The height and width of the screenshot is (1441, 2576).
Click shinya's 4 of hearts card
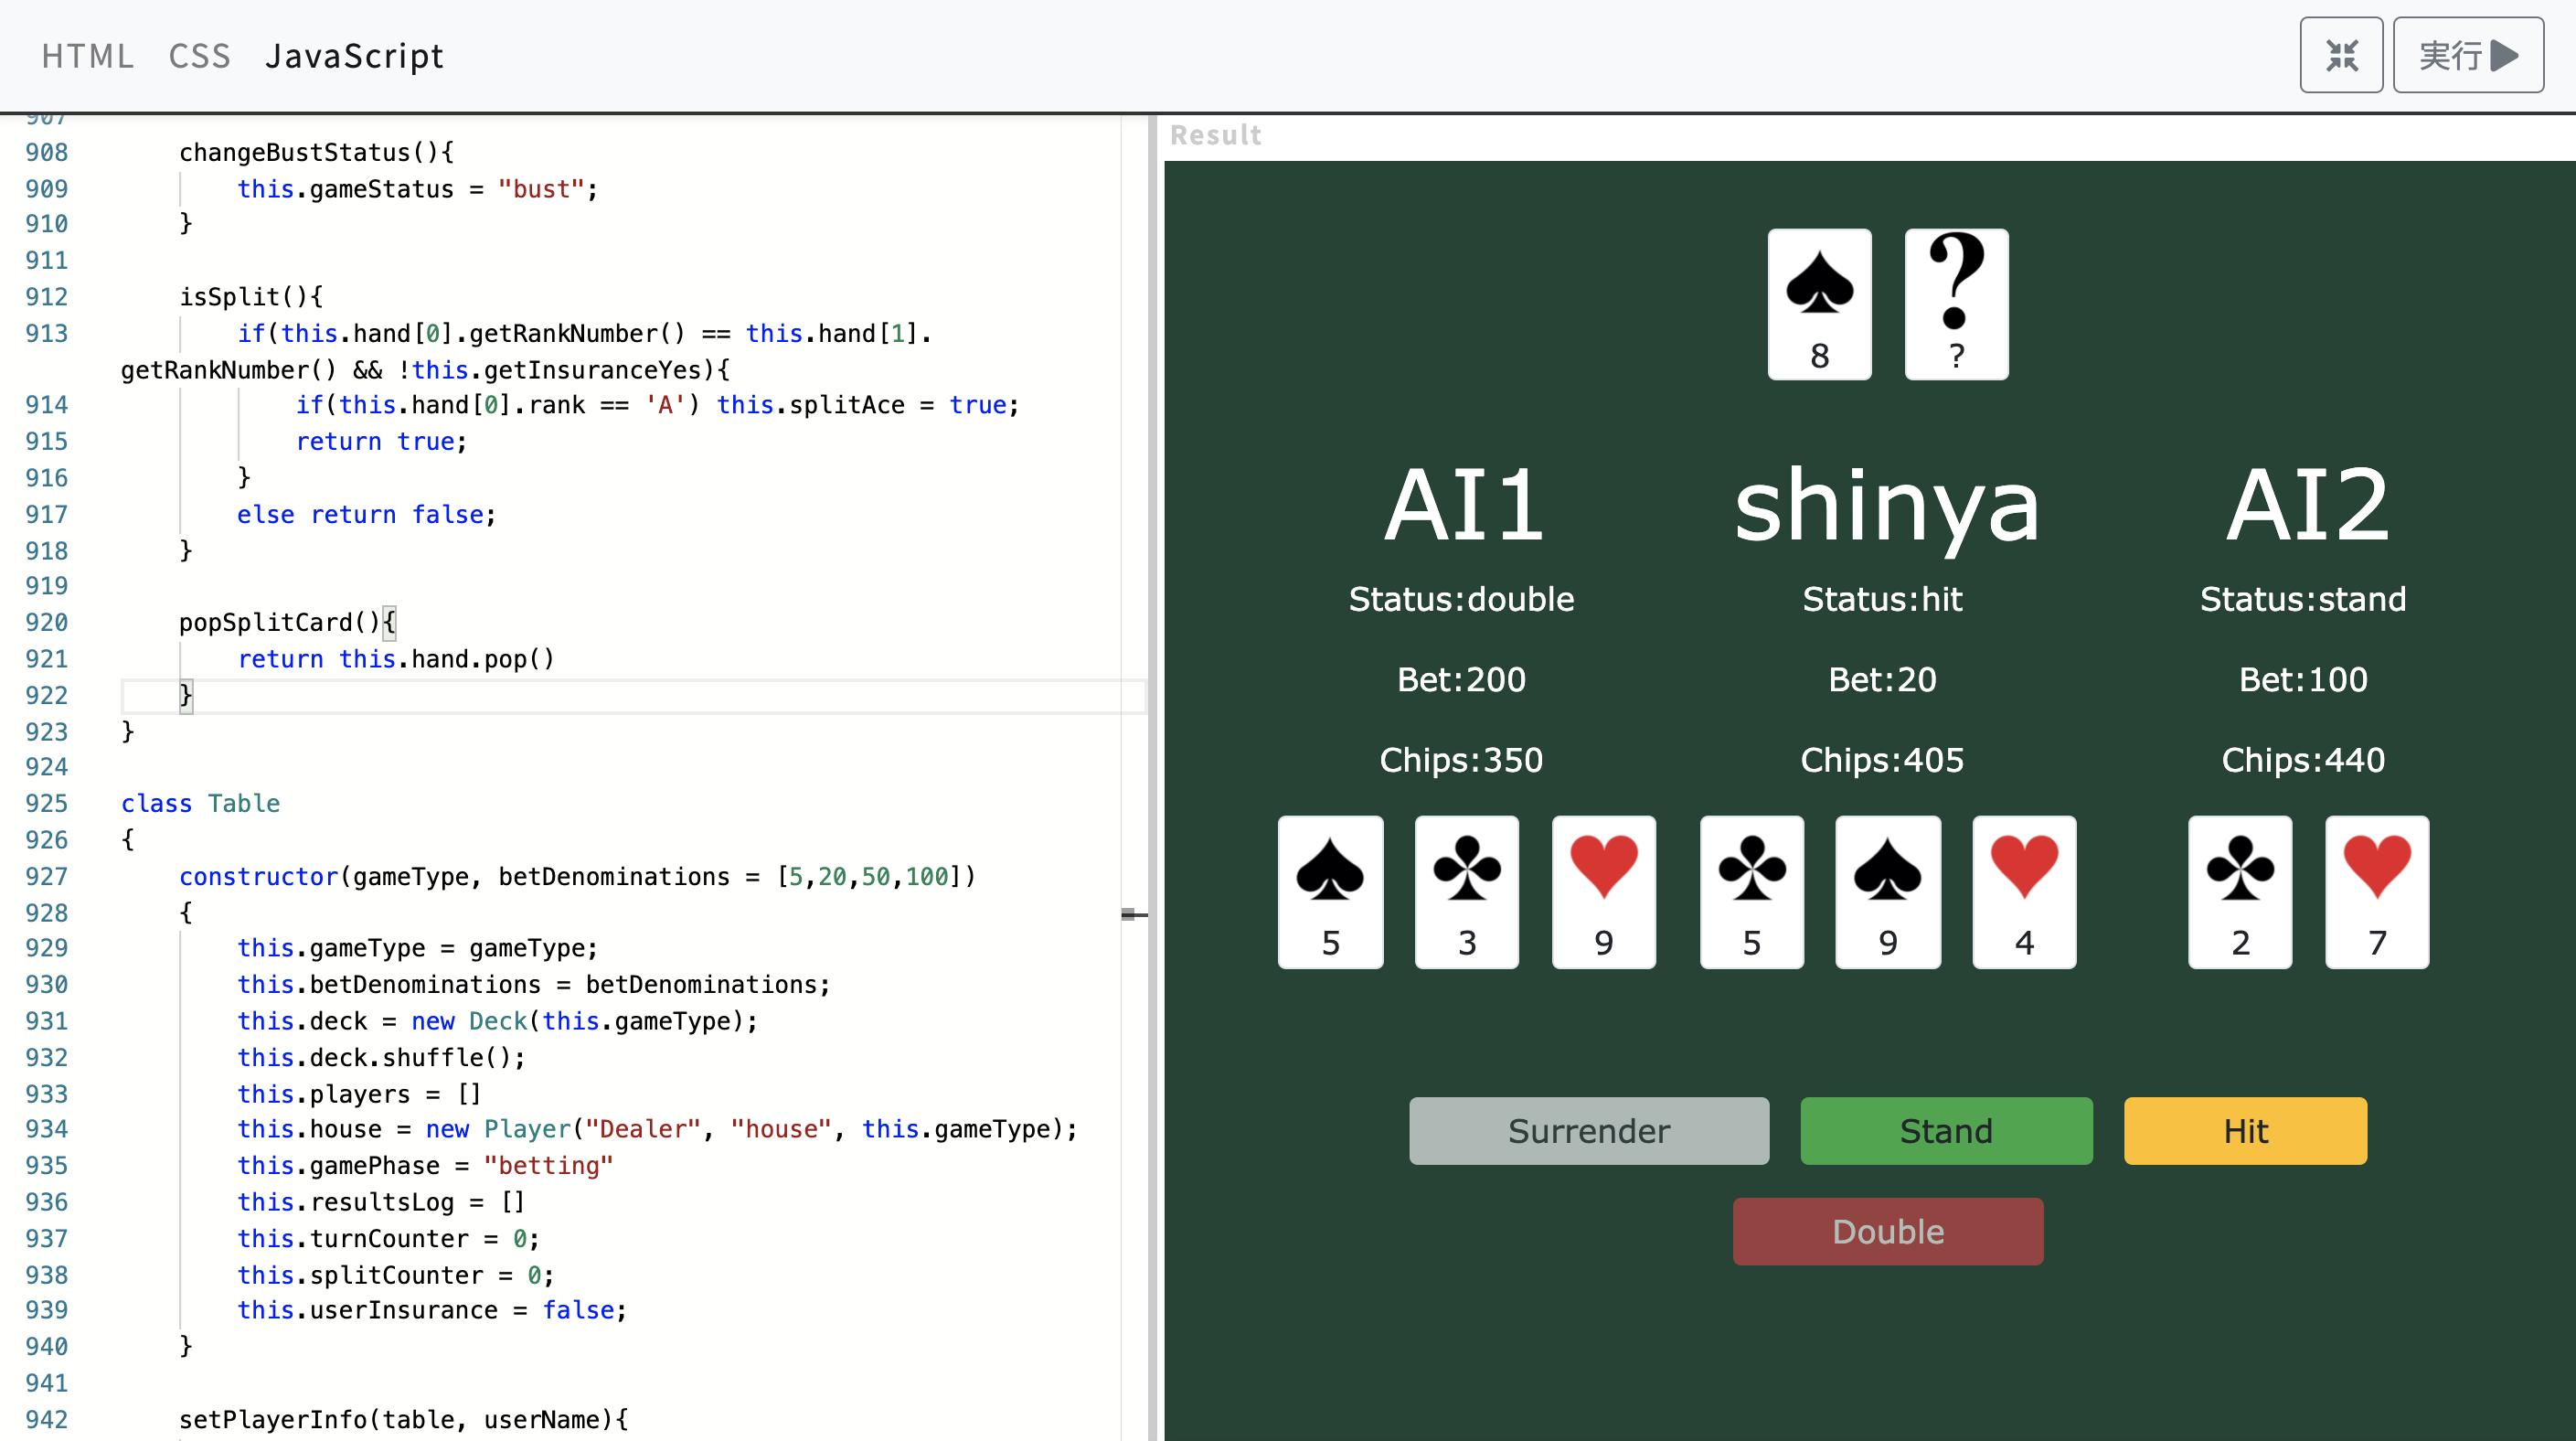click(x=2024, y=892)
